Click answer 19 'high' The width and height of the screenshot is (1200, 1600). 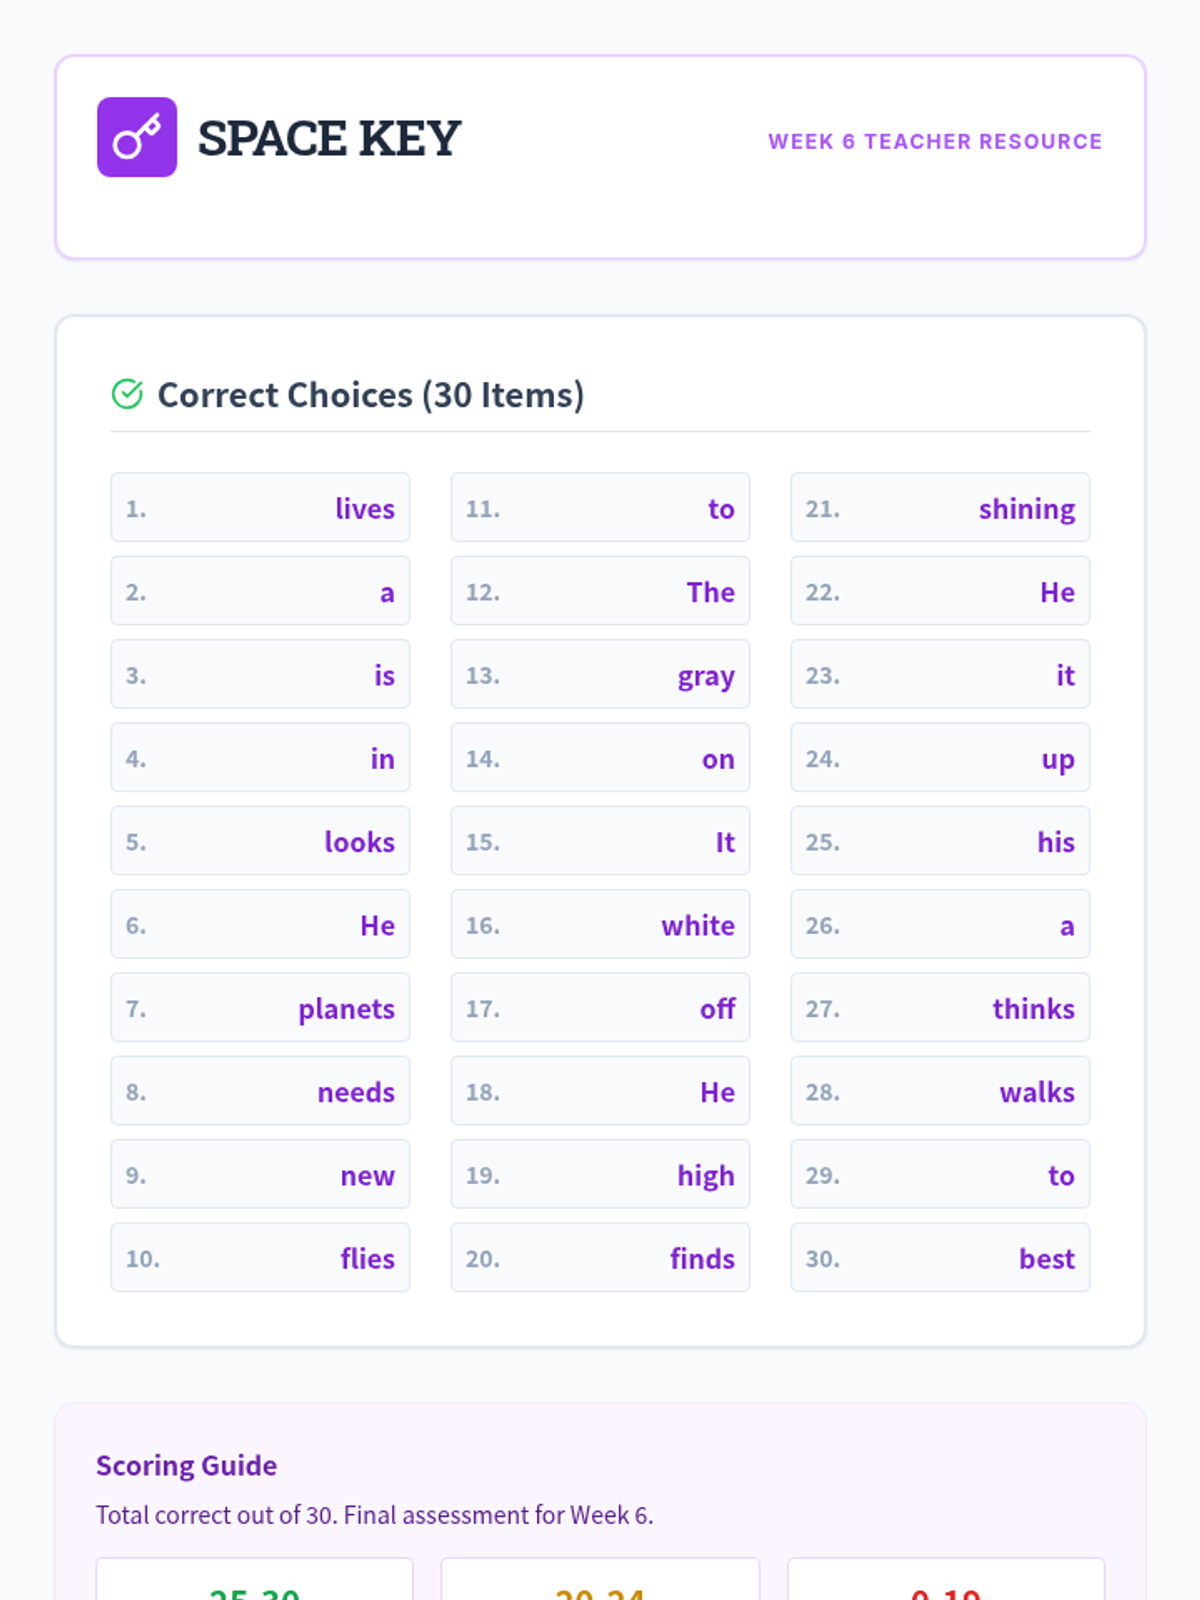tap(600, 1175)
